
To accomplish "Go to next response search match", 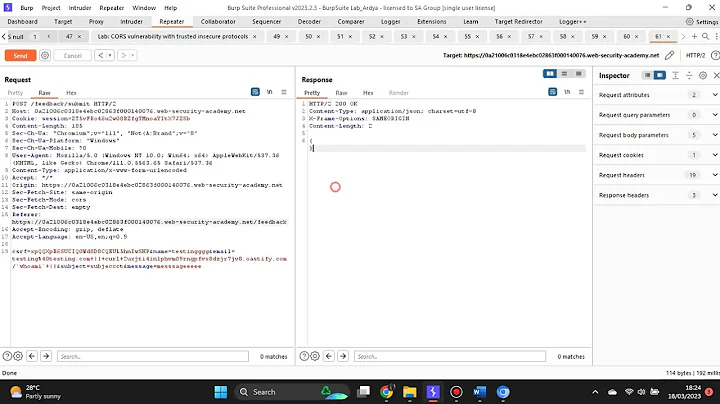I will 343,356.
